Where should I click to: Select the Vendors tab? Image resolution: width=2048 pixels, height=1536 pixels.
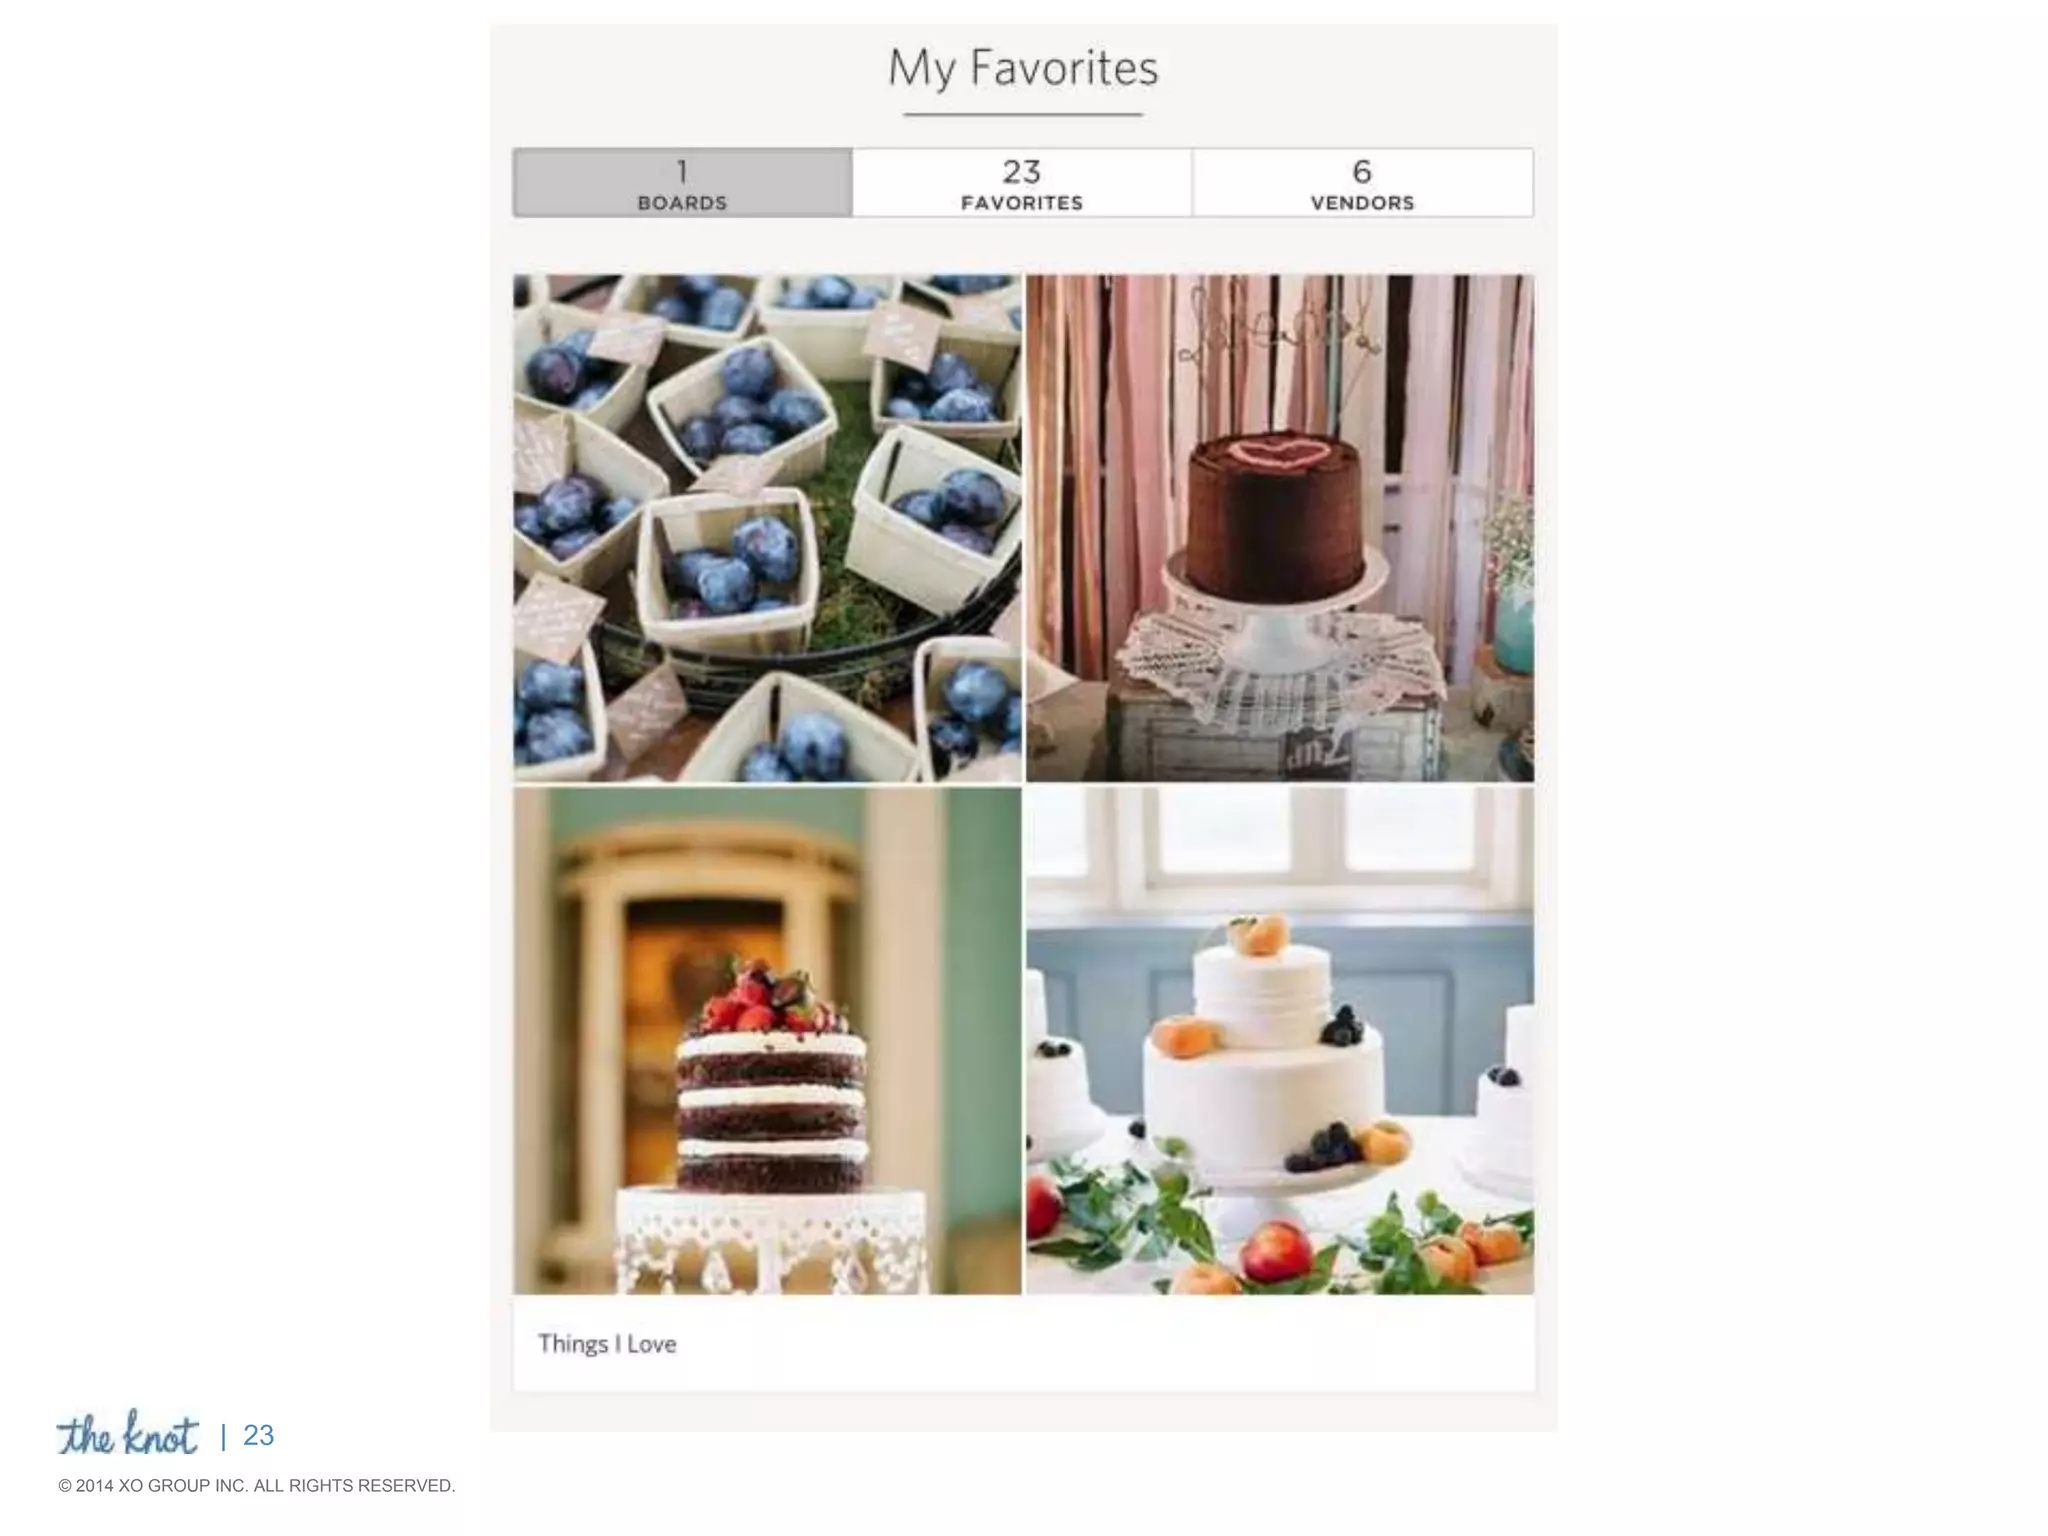(x=1362, y=183)
